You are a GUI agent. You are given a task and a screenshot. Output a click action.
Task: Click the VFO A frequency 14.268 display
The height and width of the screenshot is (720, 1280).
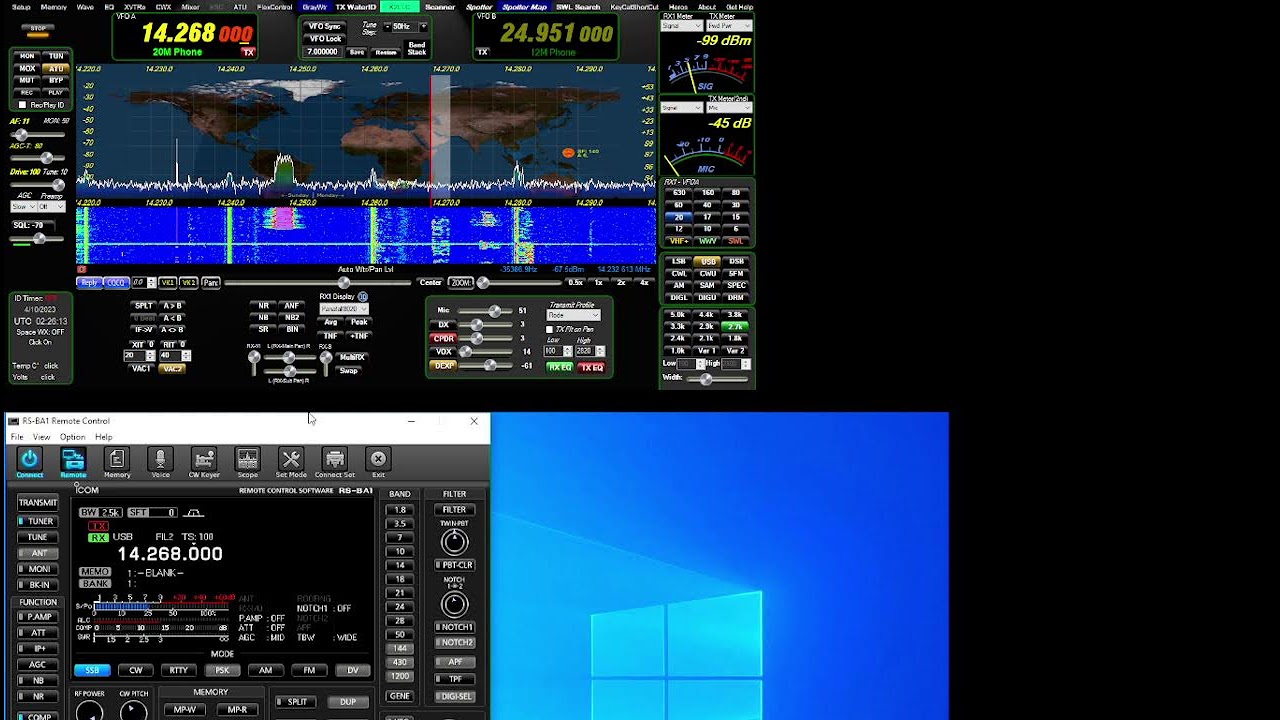click(197, 34)
